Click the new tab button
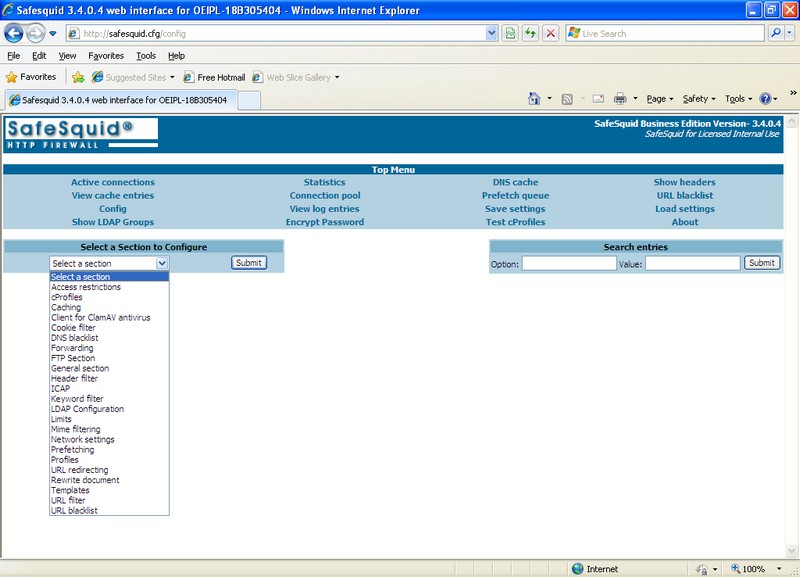This screenshot has width=800, height=577. click(249, 101)
